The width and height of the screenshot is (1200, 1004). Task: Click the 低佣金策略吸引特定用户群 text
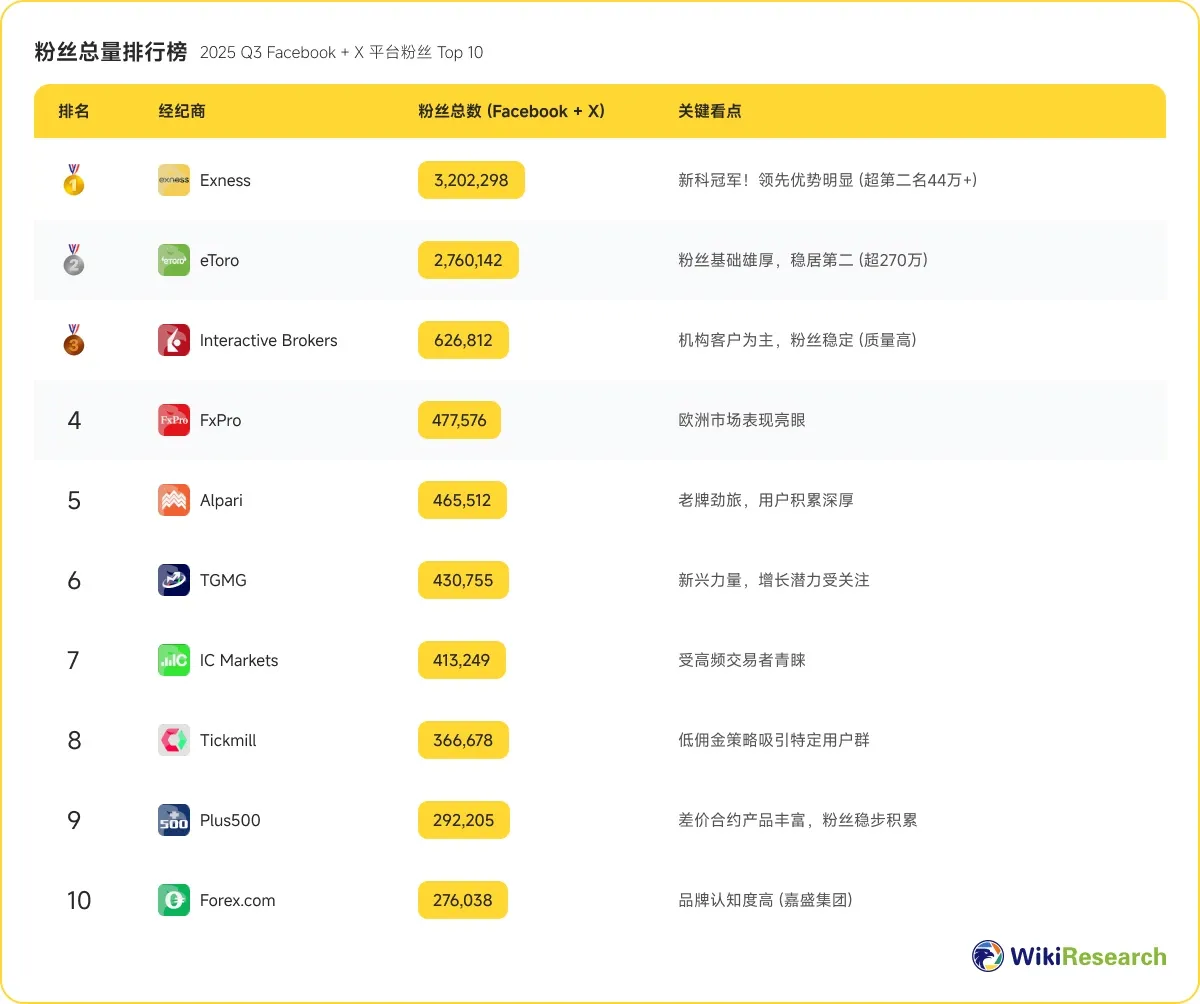(774, 740)
